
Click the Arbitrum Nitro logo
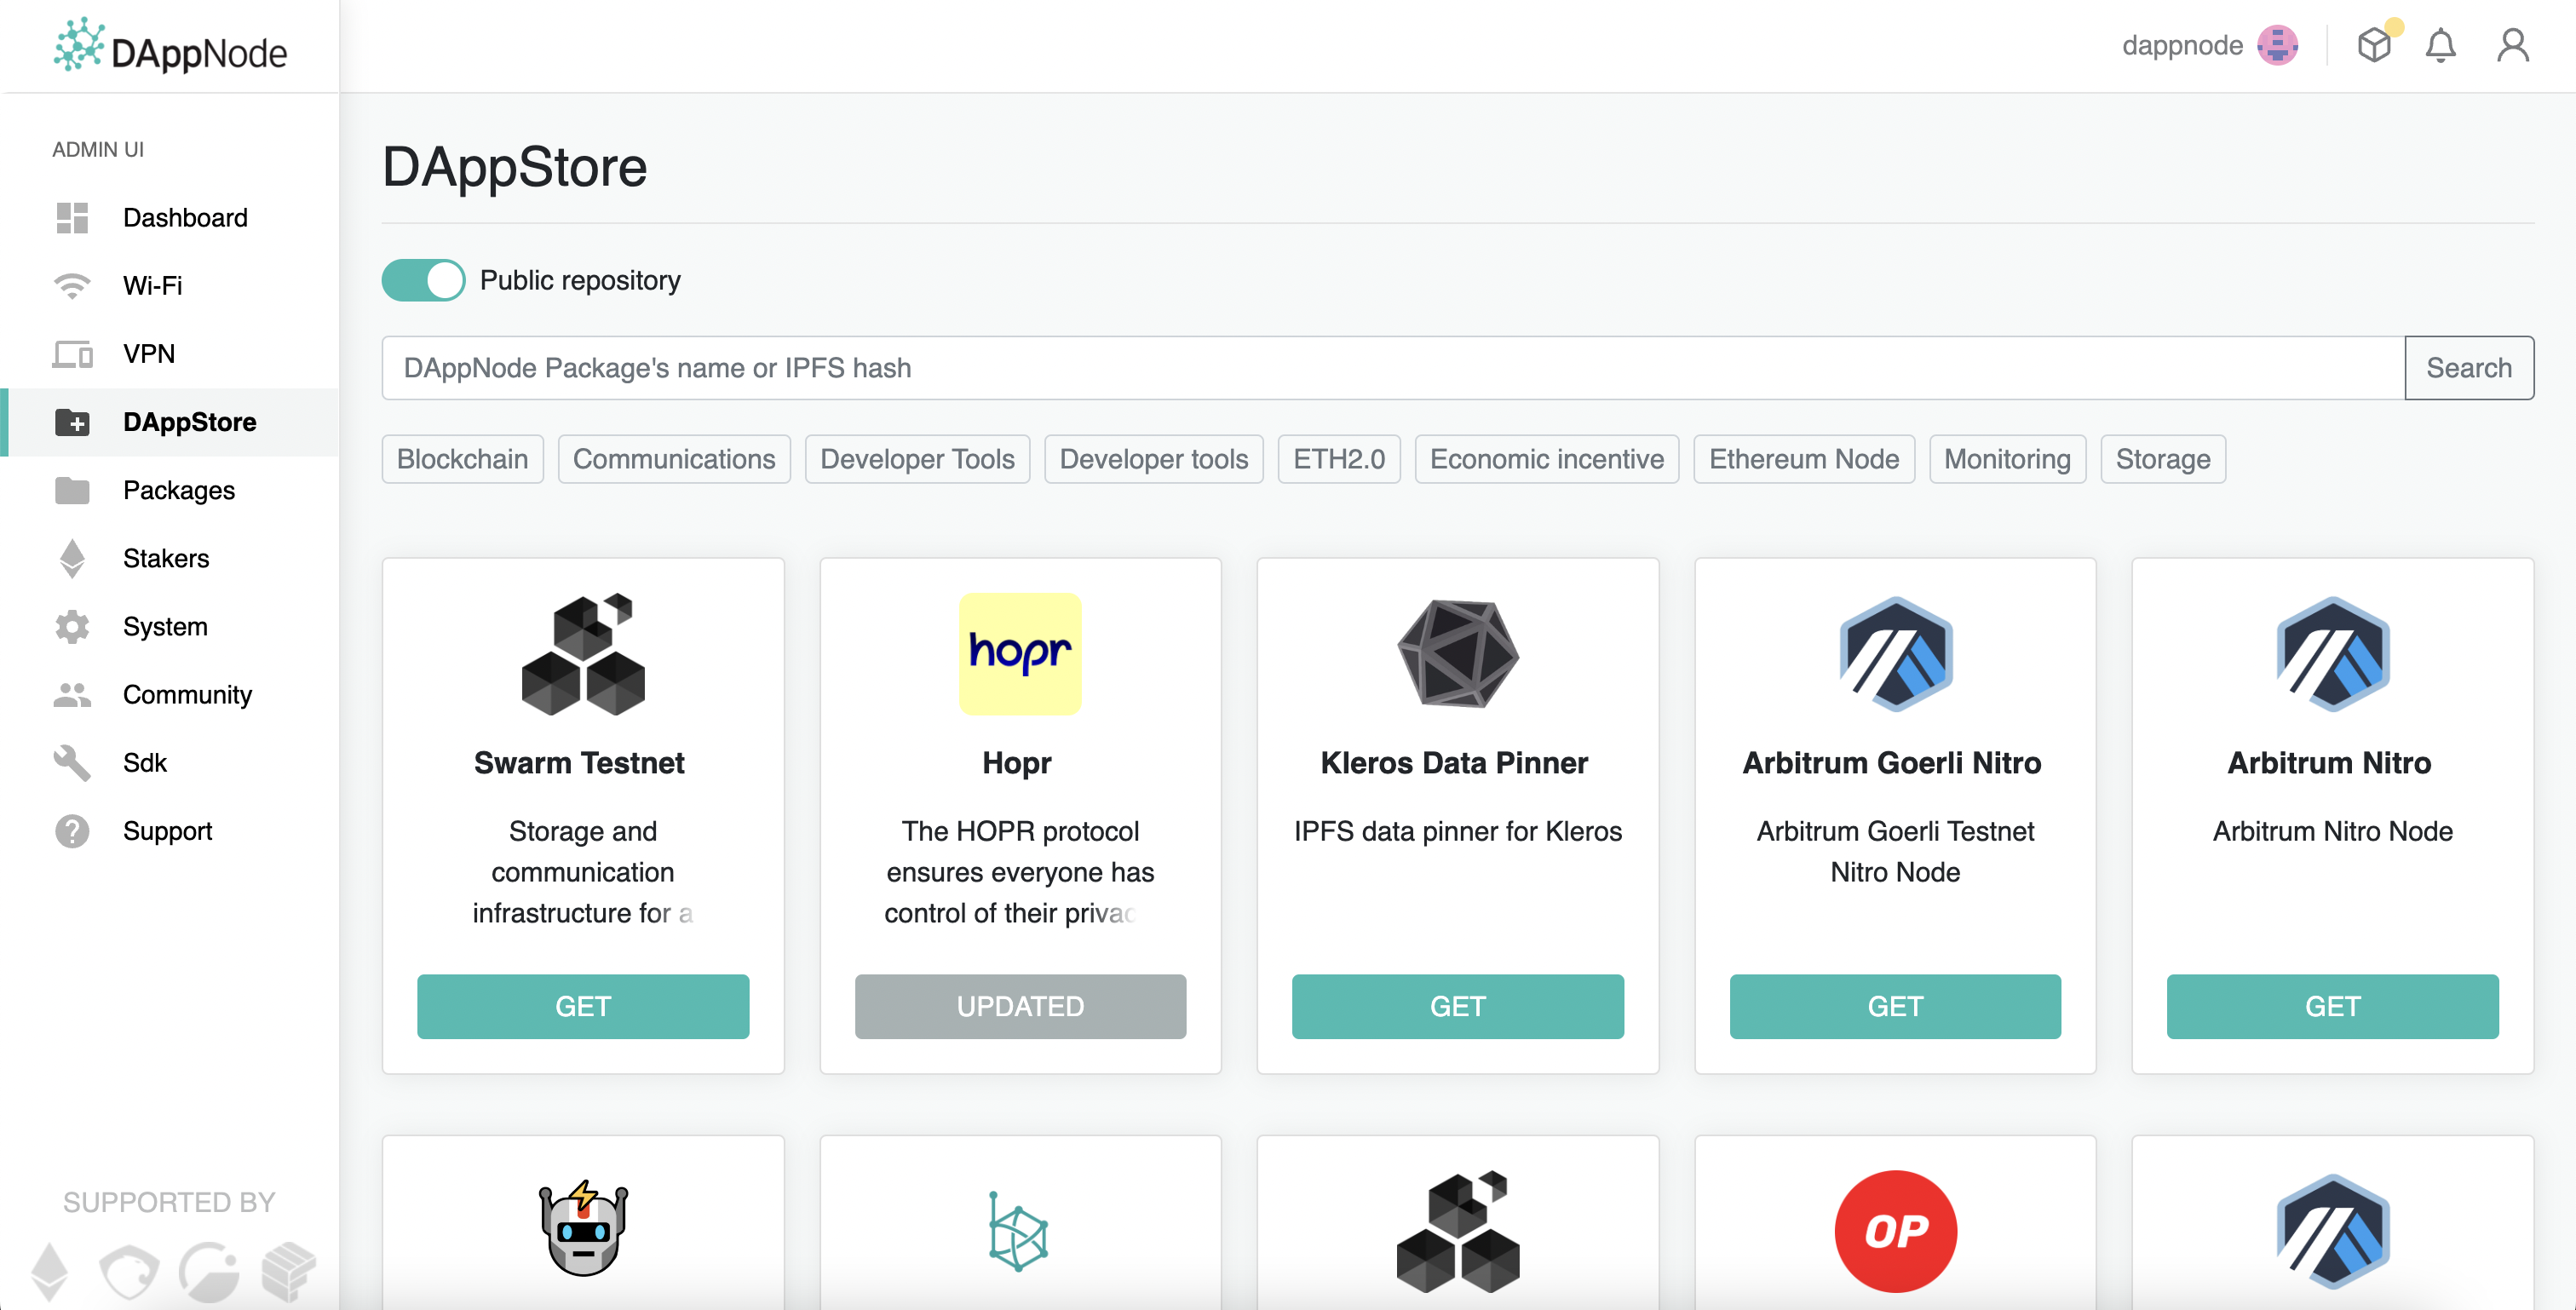click(2332, 654)
